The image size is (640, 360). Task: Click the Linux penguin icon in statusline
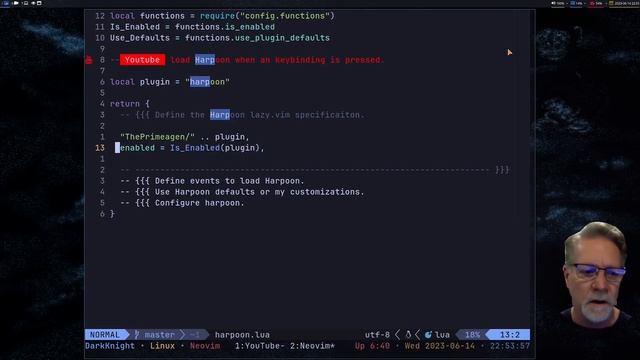point(408,335)
